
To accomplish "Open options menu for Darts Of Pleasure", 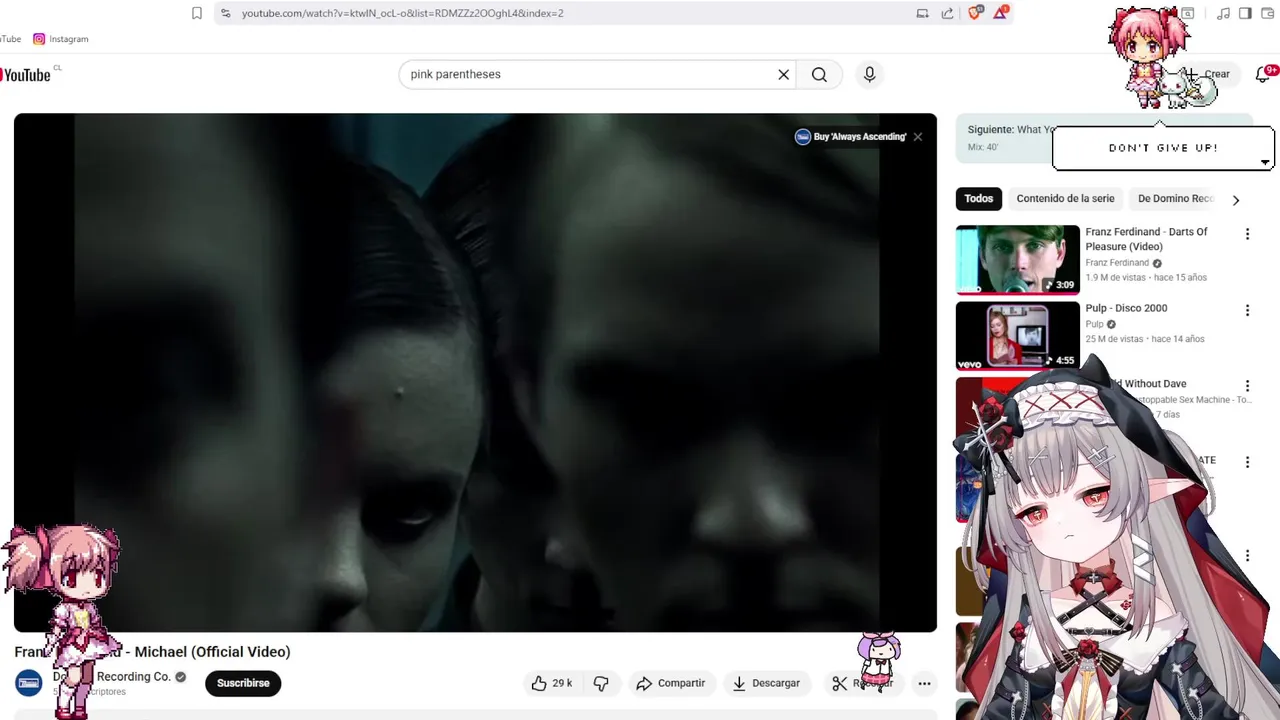I will pyautogui.click(x=1247, y=234).
